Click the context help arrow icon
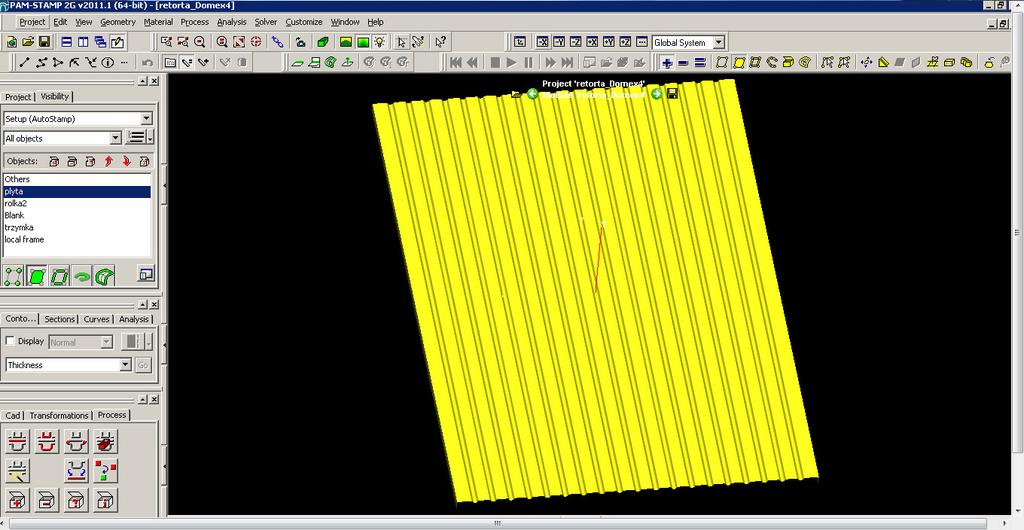 (x=441, y=42)
